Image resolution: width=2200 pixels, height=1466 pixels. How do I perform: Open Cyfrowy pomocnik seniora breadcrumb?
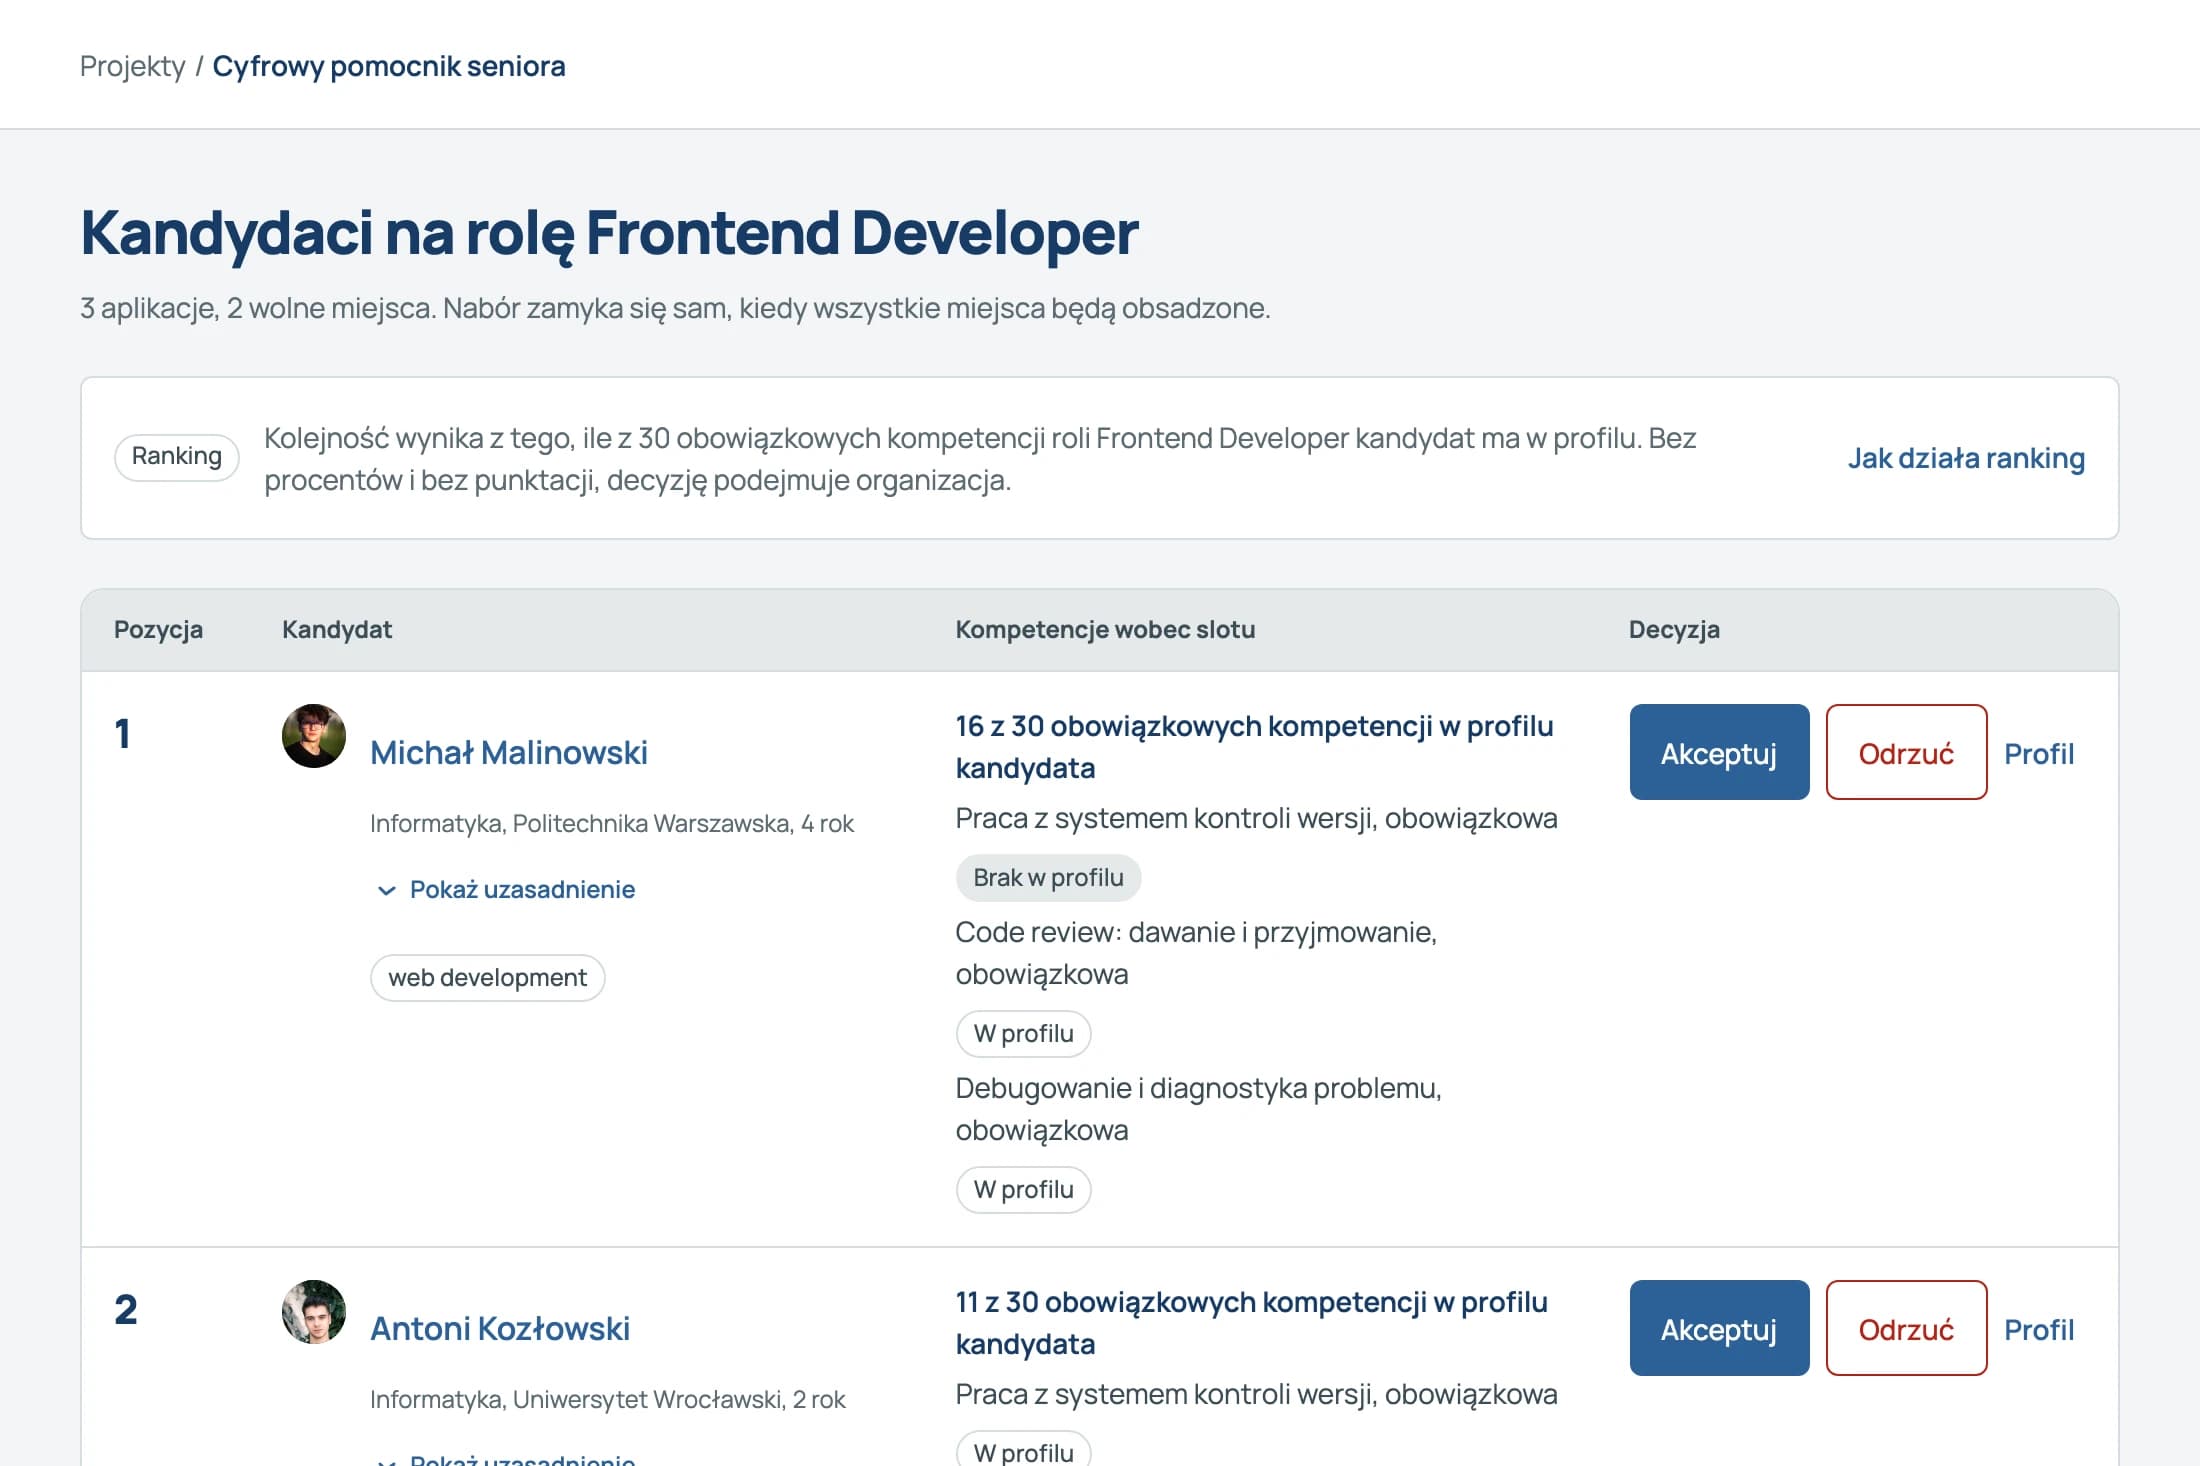click(x=389, y=66)
